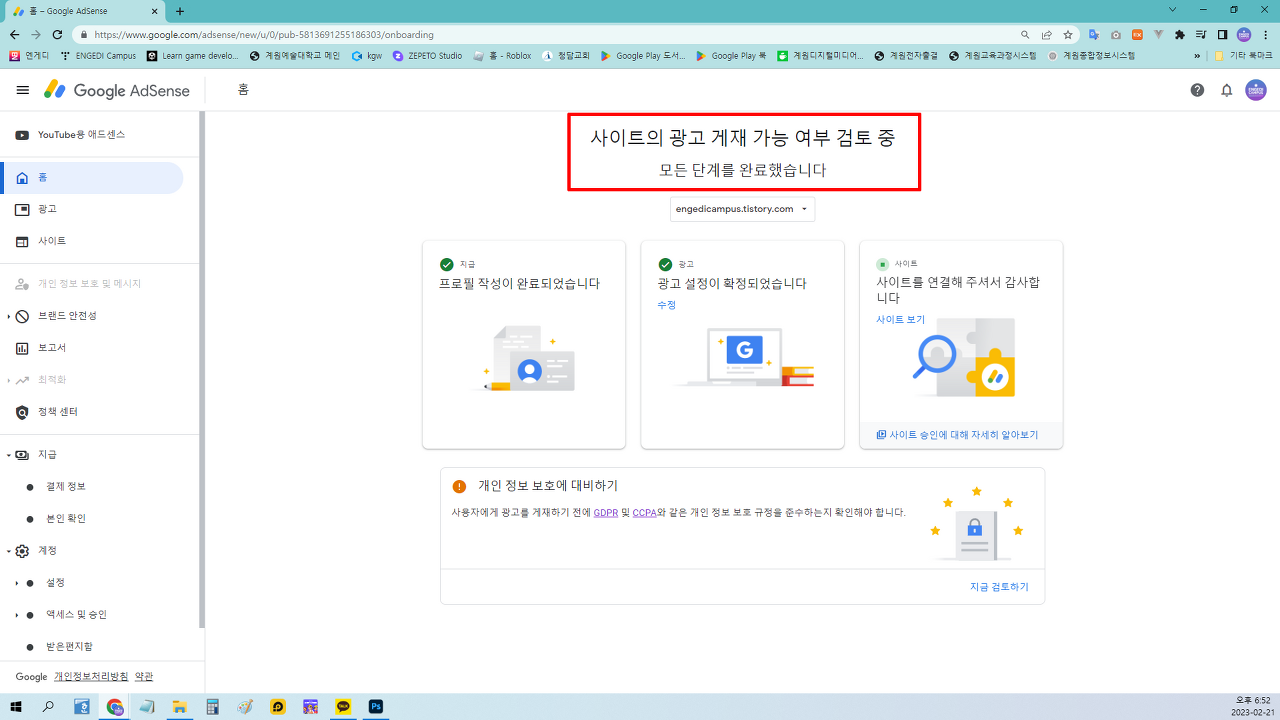Show more bookmarks chevron
The image size is (1280, 720).
(1197, 56)
